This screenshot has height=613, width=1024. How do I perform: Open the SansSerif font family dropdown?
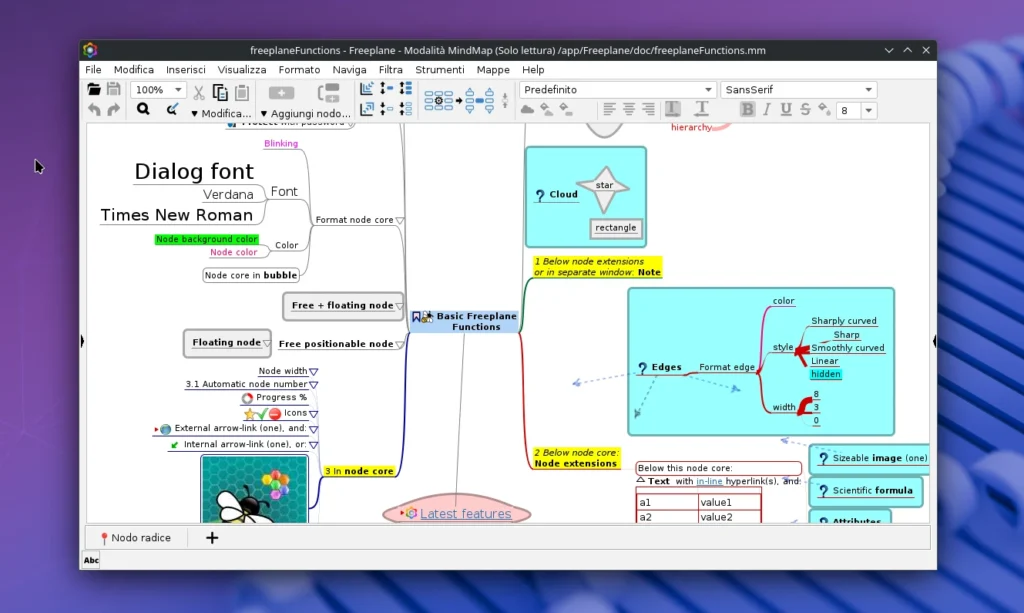797,89
